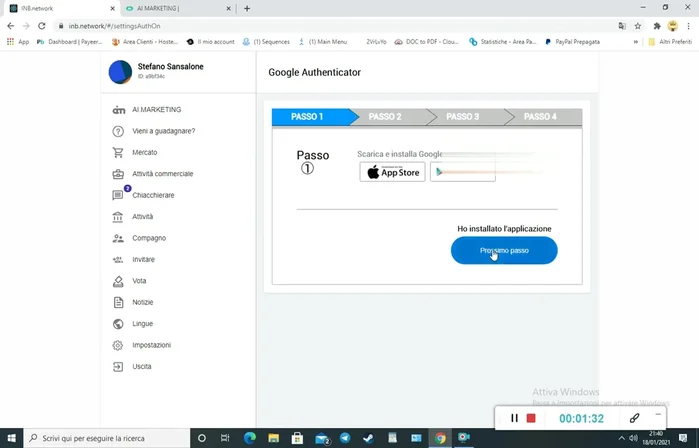Open Microsoft Edge from the taskbar
This screenshot has width=699, height=448.
point(250,438)
